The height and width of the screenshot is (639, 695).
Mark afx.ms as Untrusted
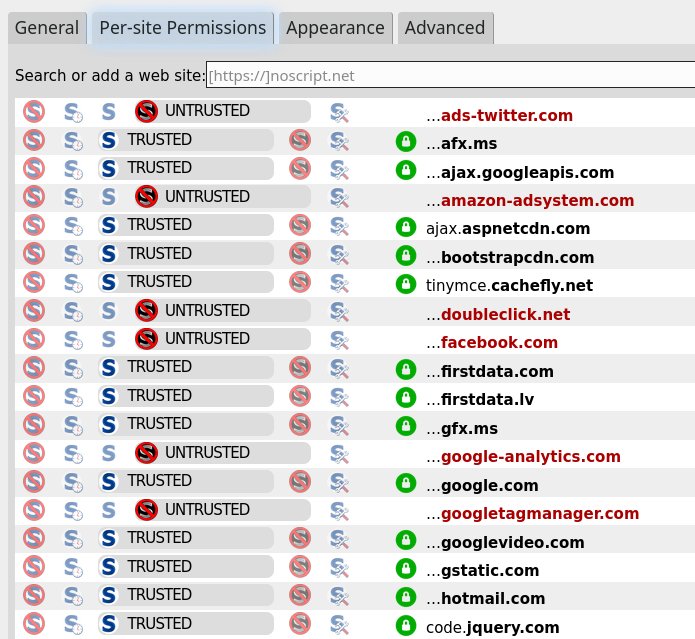pos(300,140)
